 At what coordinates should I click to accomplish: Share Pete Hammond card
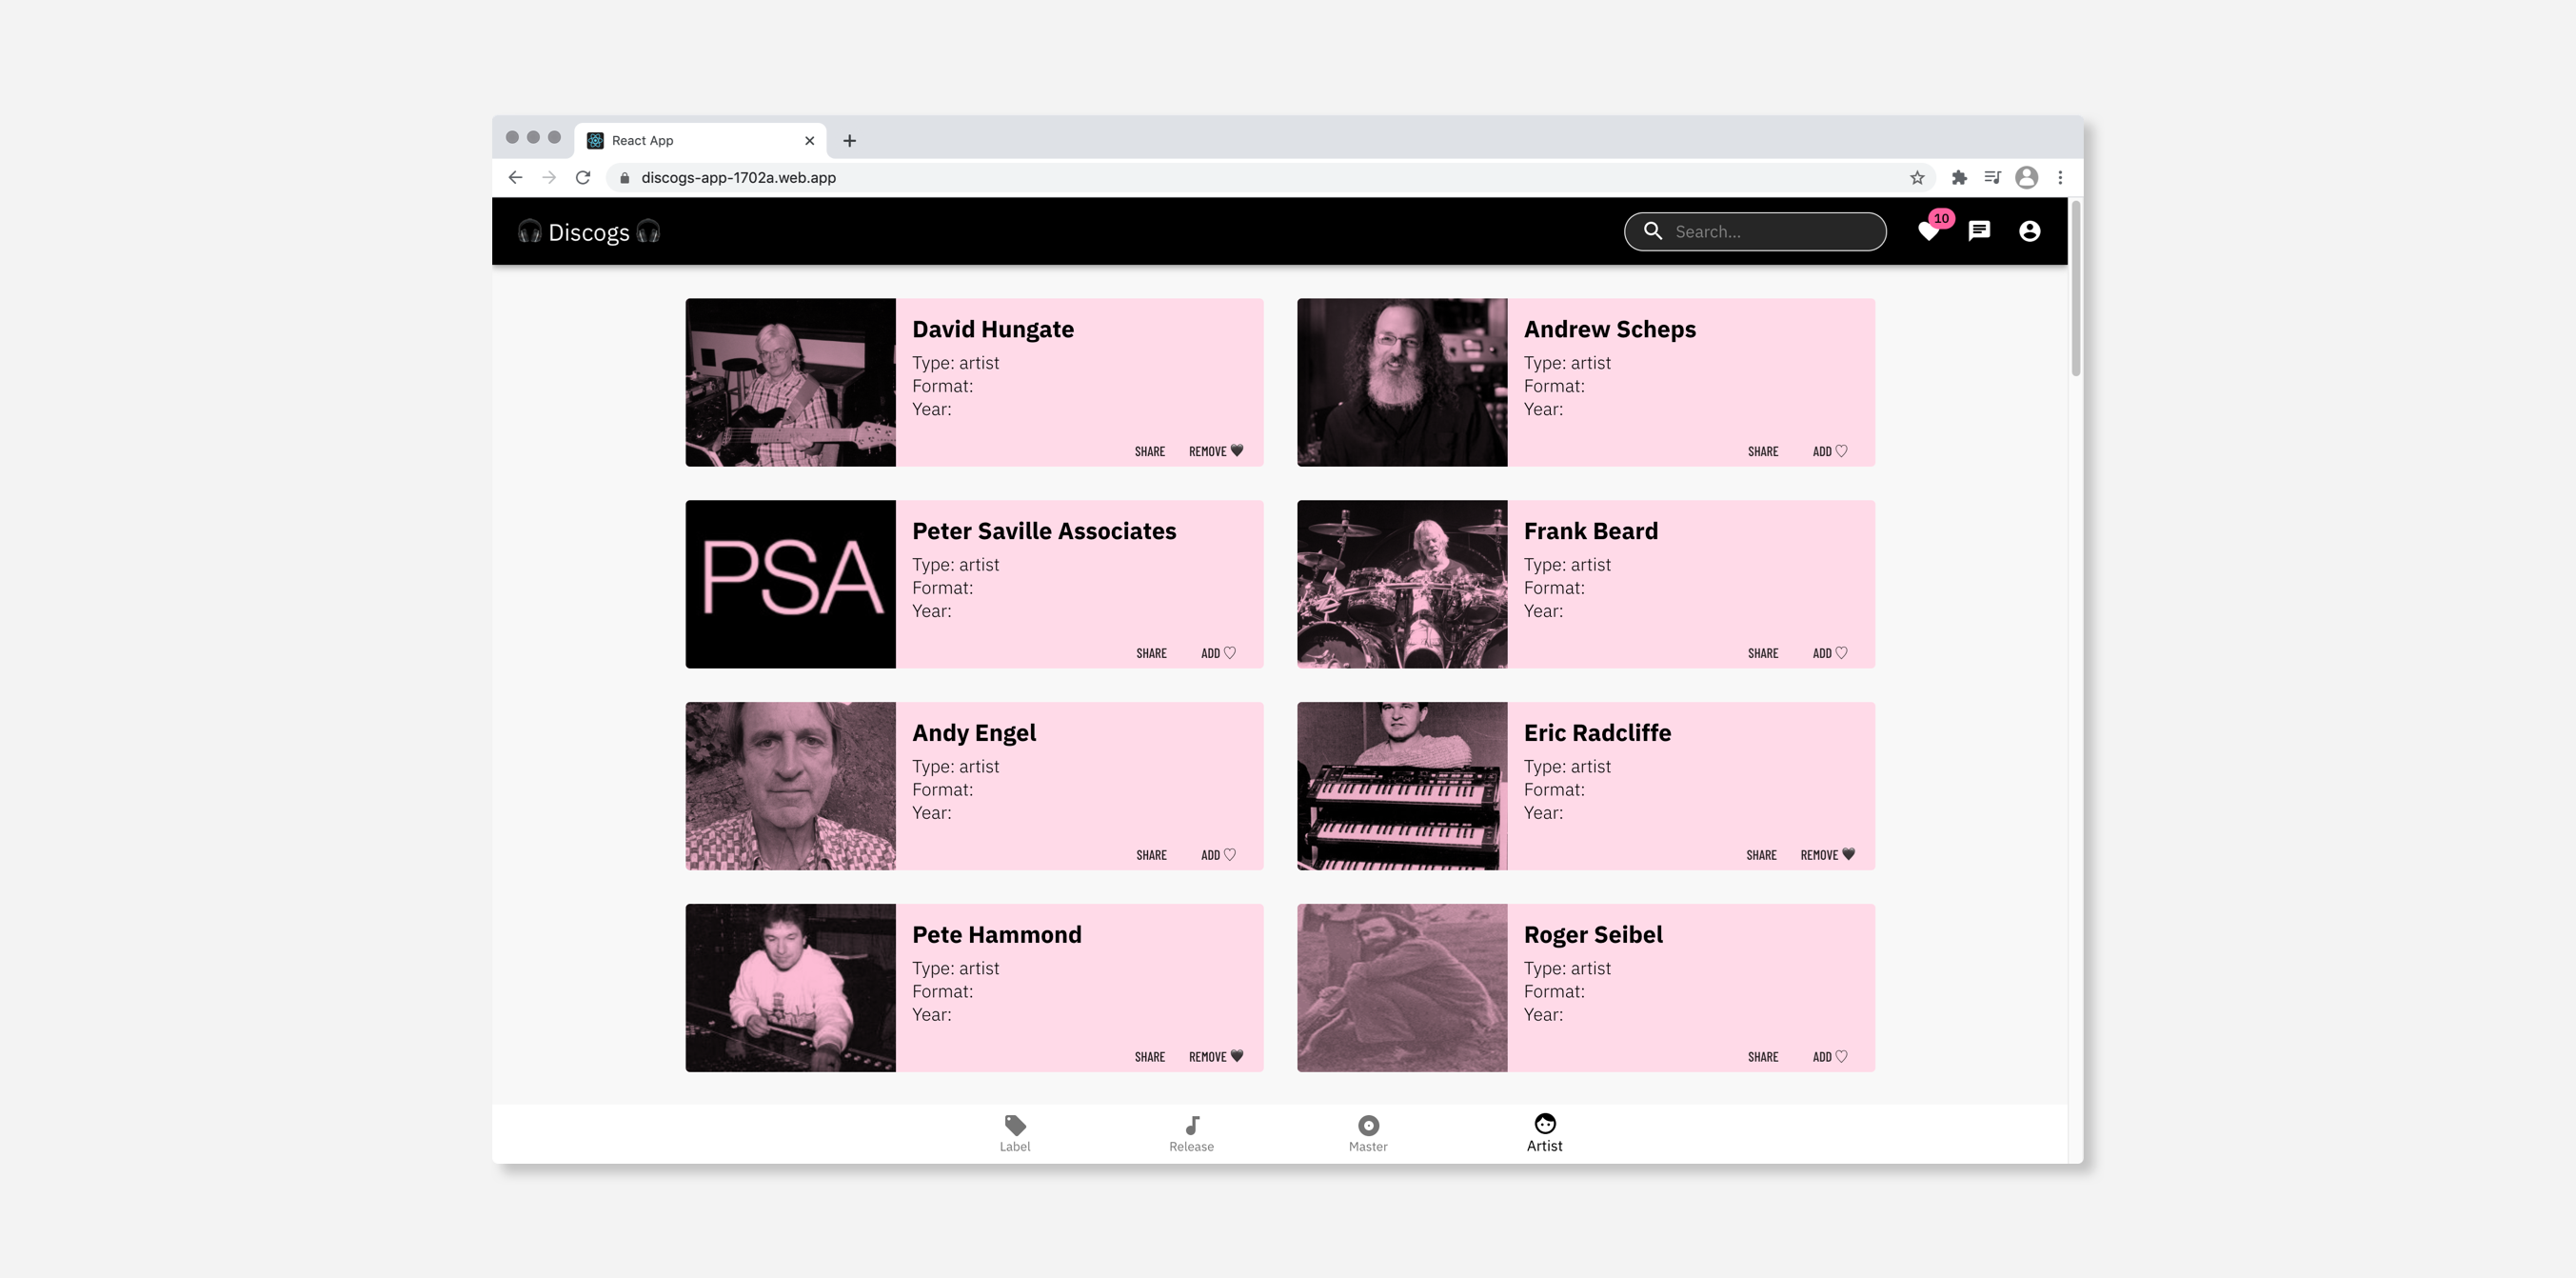tap(1149, 1057)
